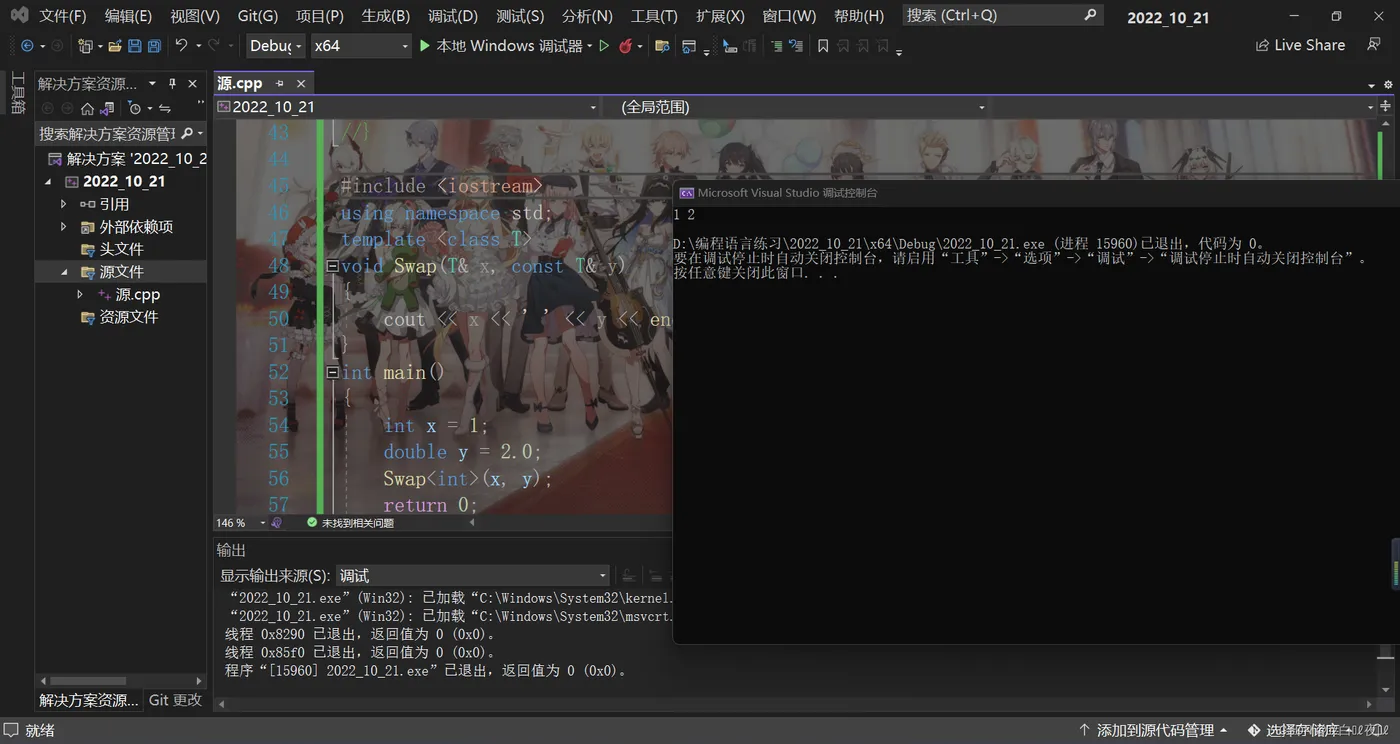Click the feedback icon beside Live Share
Viewport: 1400px width, 744px height.
[x=1374, y=45]
